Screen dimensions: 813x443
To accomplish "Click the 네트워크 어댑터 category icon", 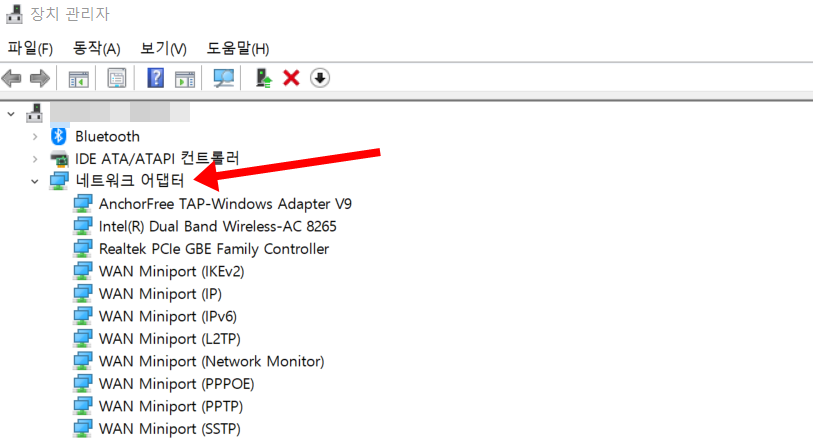I will point(59,181).
